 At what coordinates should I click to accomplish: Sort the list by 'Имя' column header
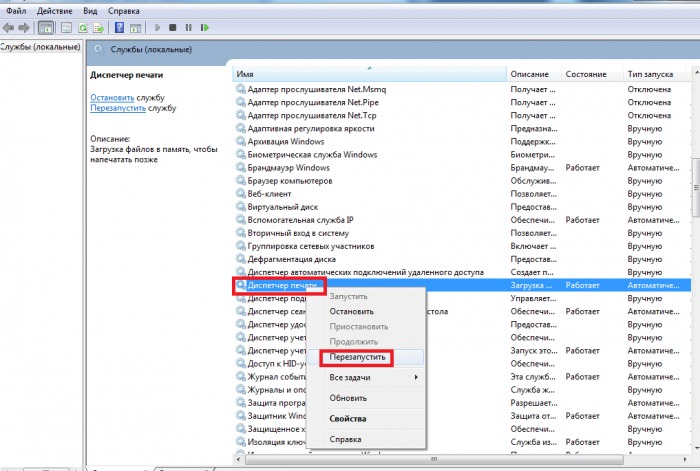click(370, 74)
